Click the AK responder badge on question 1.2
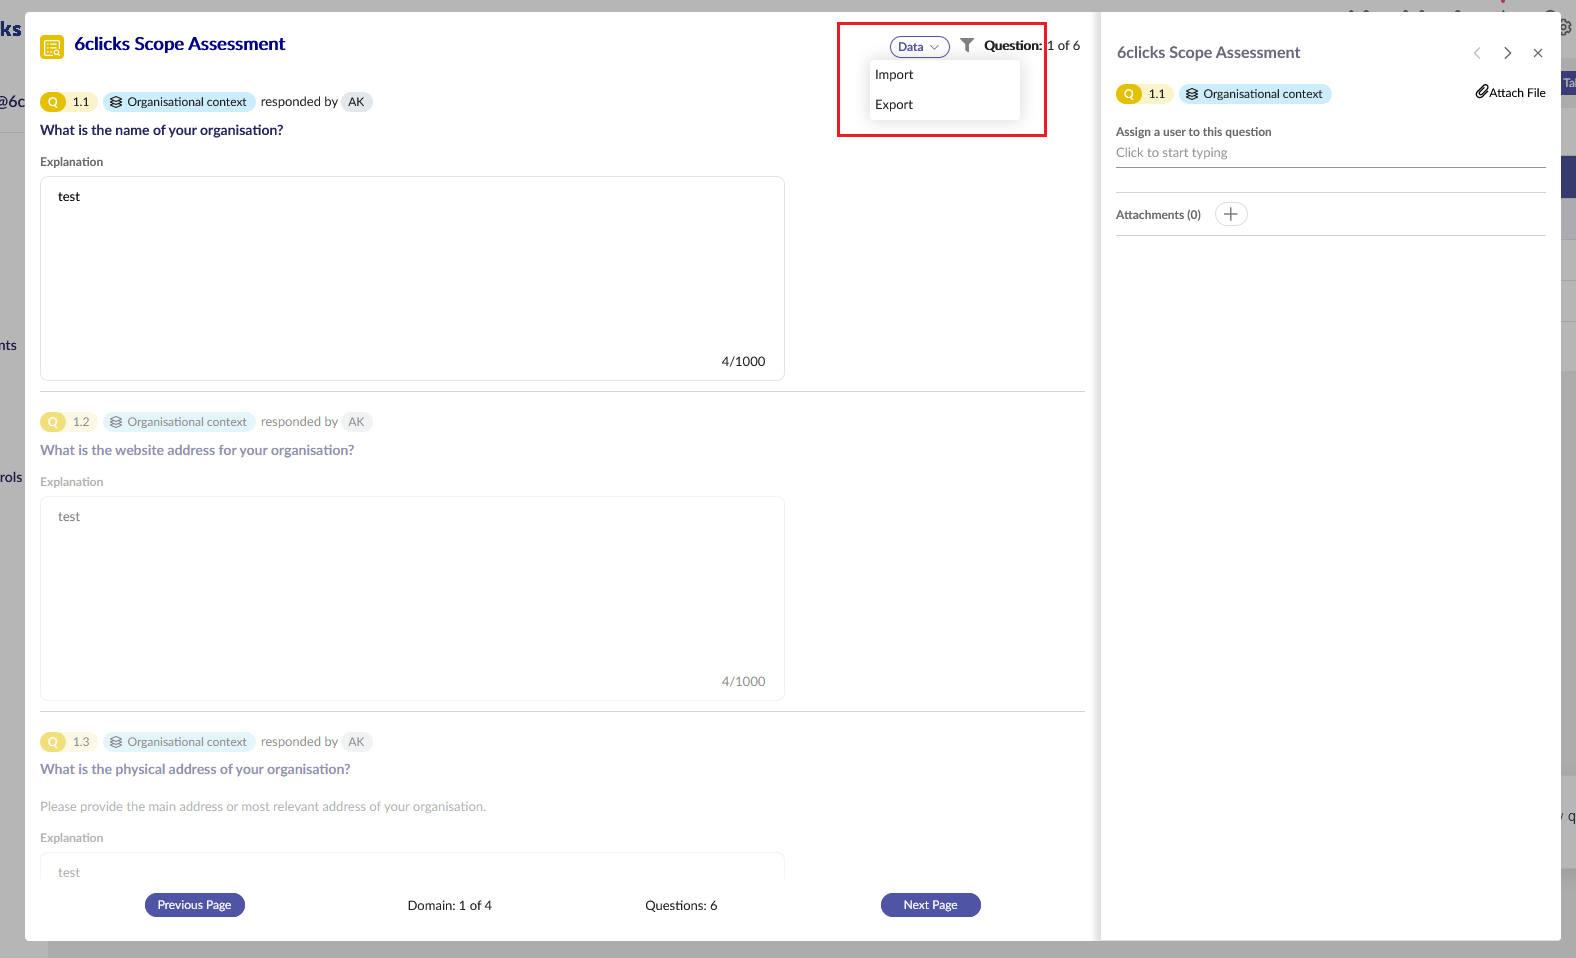 point(356,422)
